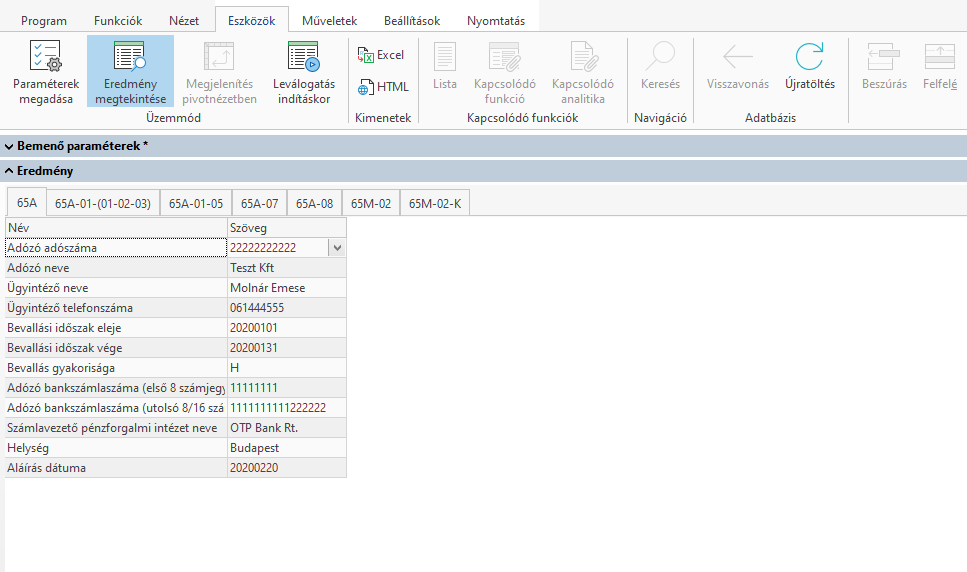Click the 061444555 phone value

(x=287, y=308)
